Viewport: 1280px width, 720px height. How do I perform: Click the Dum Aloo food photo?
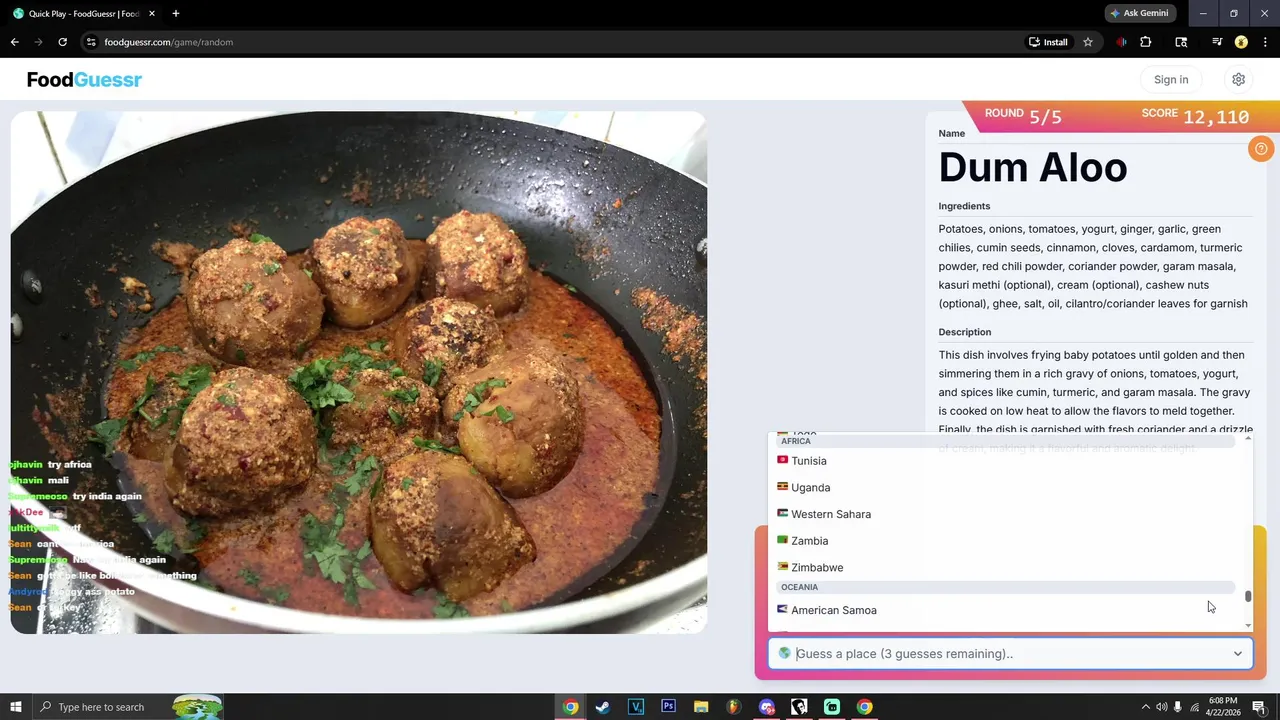pos(359,372)
